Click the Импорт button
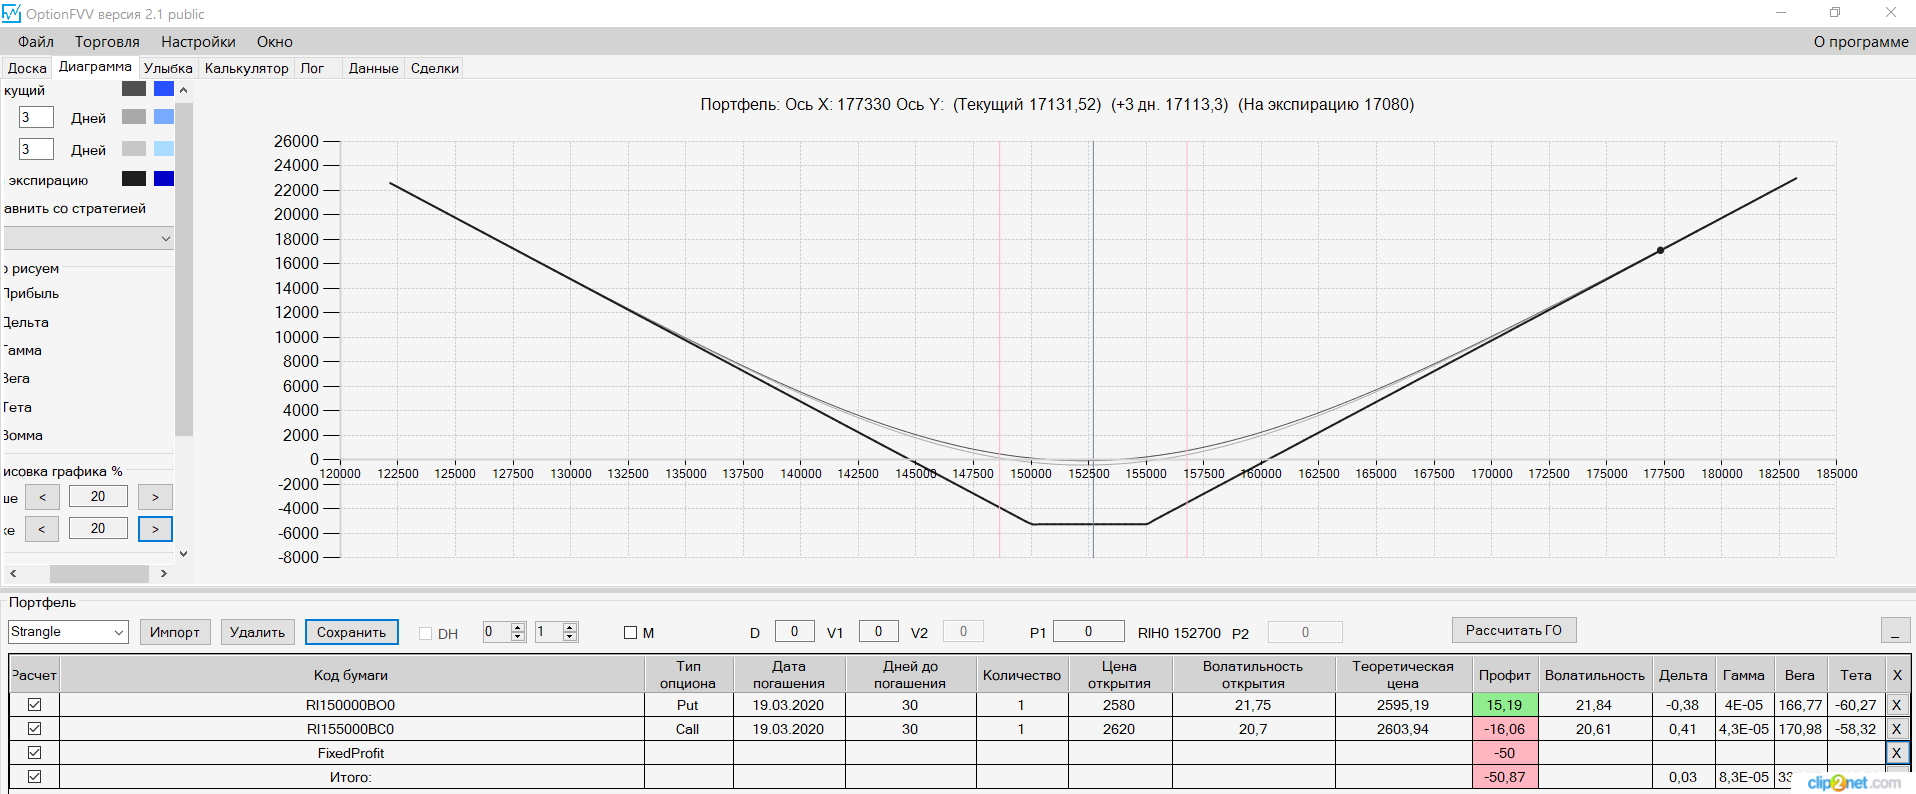This screenshot has width=1916, height=794. (x=175, y=632)
